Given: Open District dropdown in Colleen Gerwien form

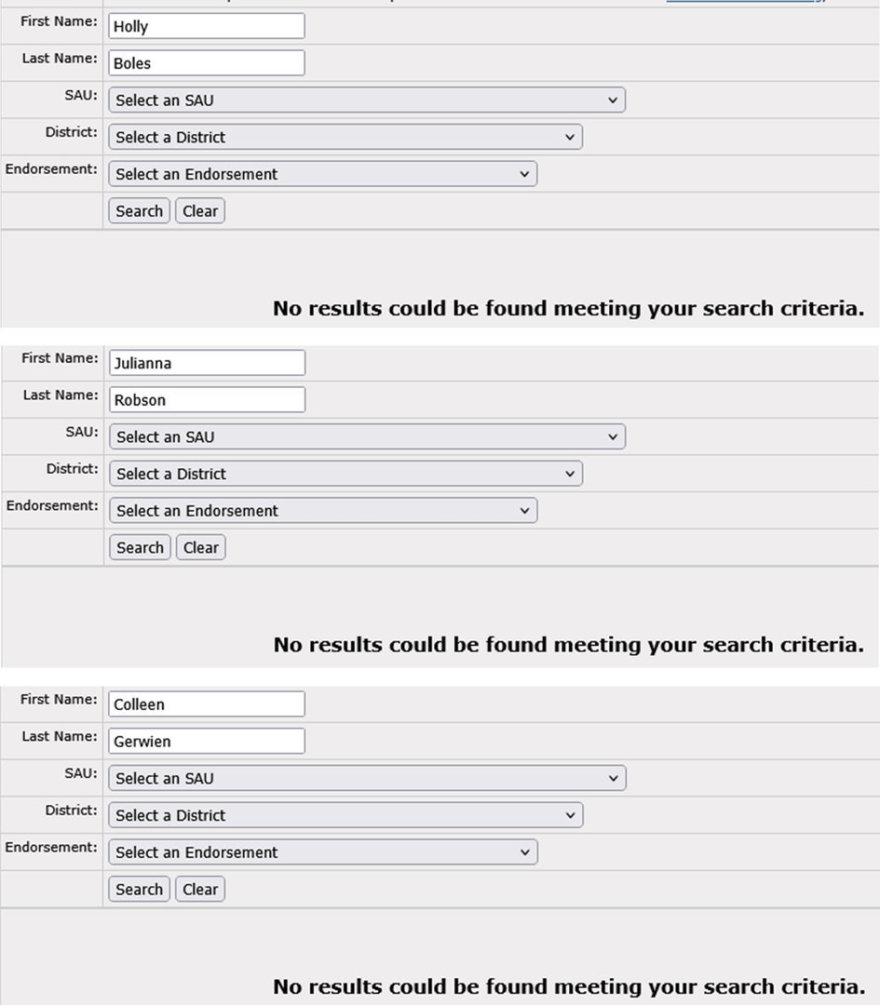Looking at the screenshot, I should tap(345, 815).
